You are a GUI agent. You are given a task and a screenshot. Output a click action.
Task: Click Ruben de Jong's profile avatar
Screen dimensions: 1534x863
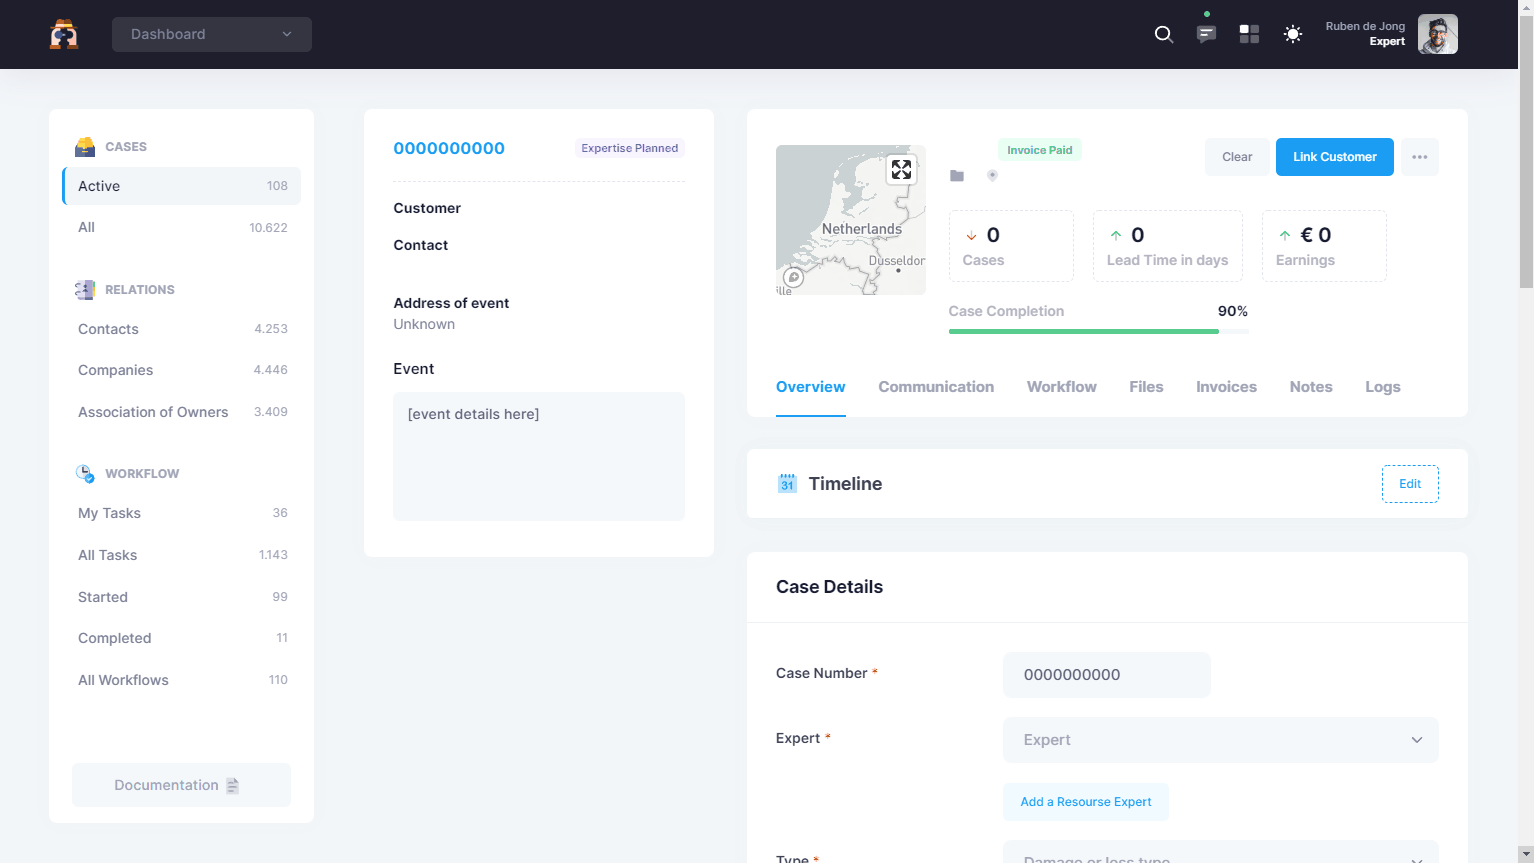click(1437, 34)
